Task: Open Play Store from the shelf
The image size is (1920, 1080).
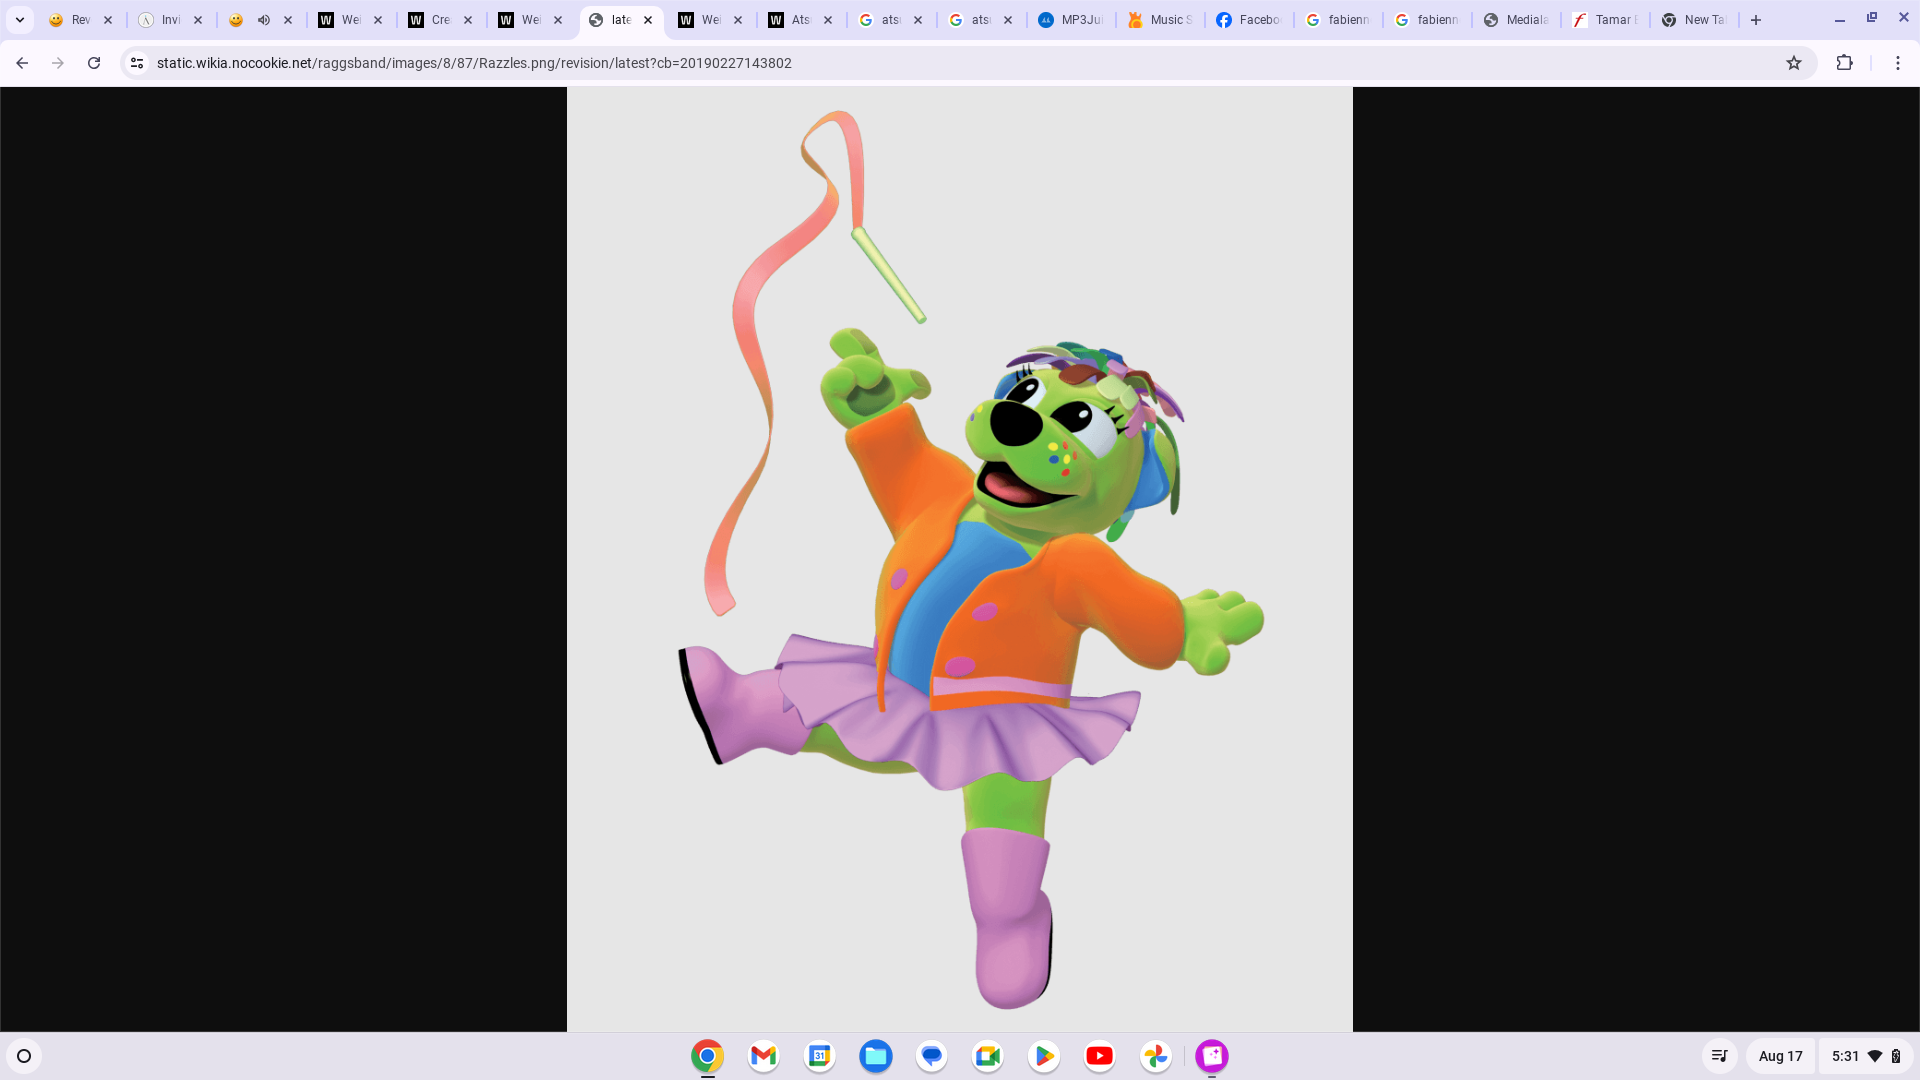Action: click(x=1044, y=1056)
